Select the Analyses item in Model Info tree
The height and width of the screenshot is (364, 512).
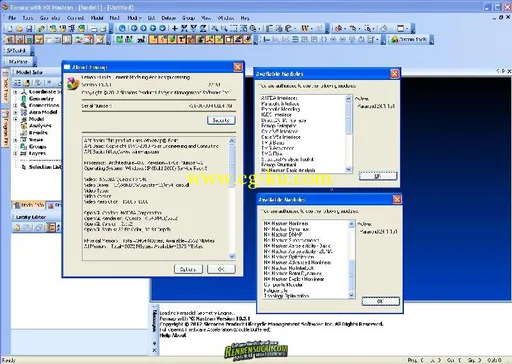(x=40, y=126)
